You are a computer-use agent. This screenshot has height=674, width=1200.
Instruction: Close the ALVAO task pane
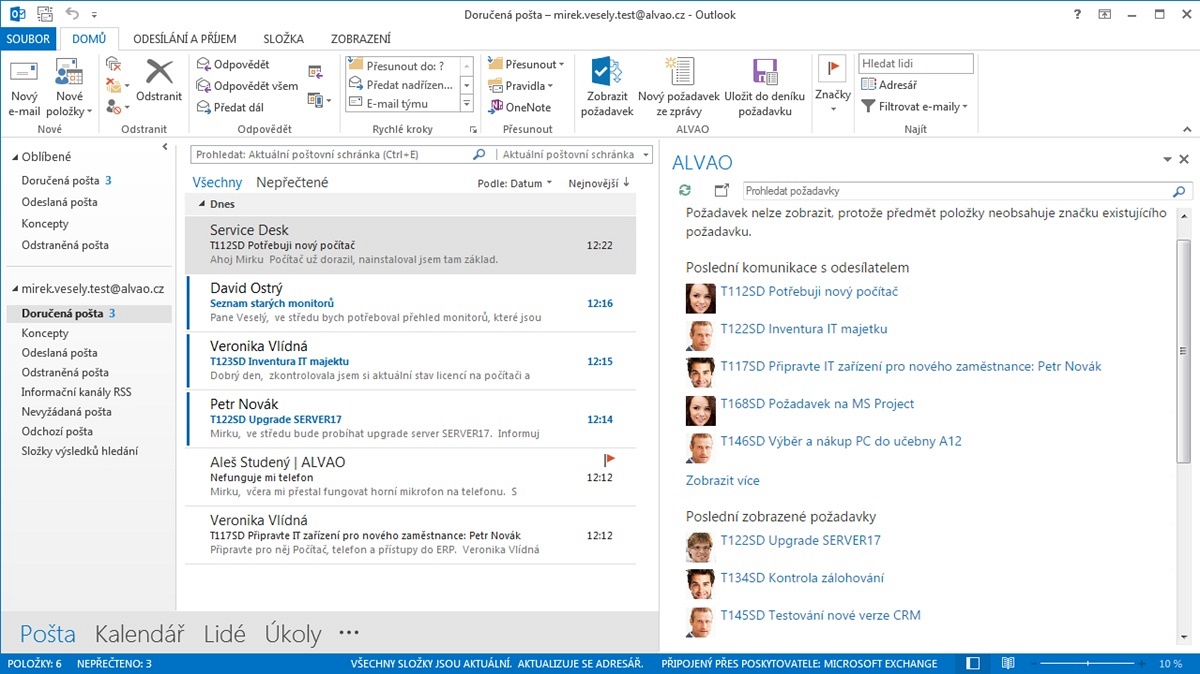click(x=1184, y=160)
